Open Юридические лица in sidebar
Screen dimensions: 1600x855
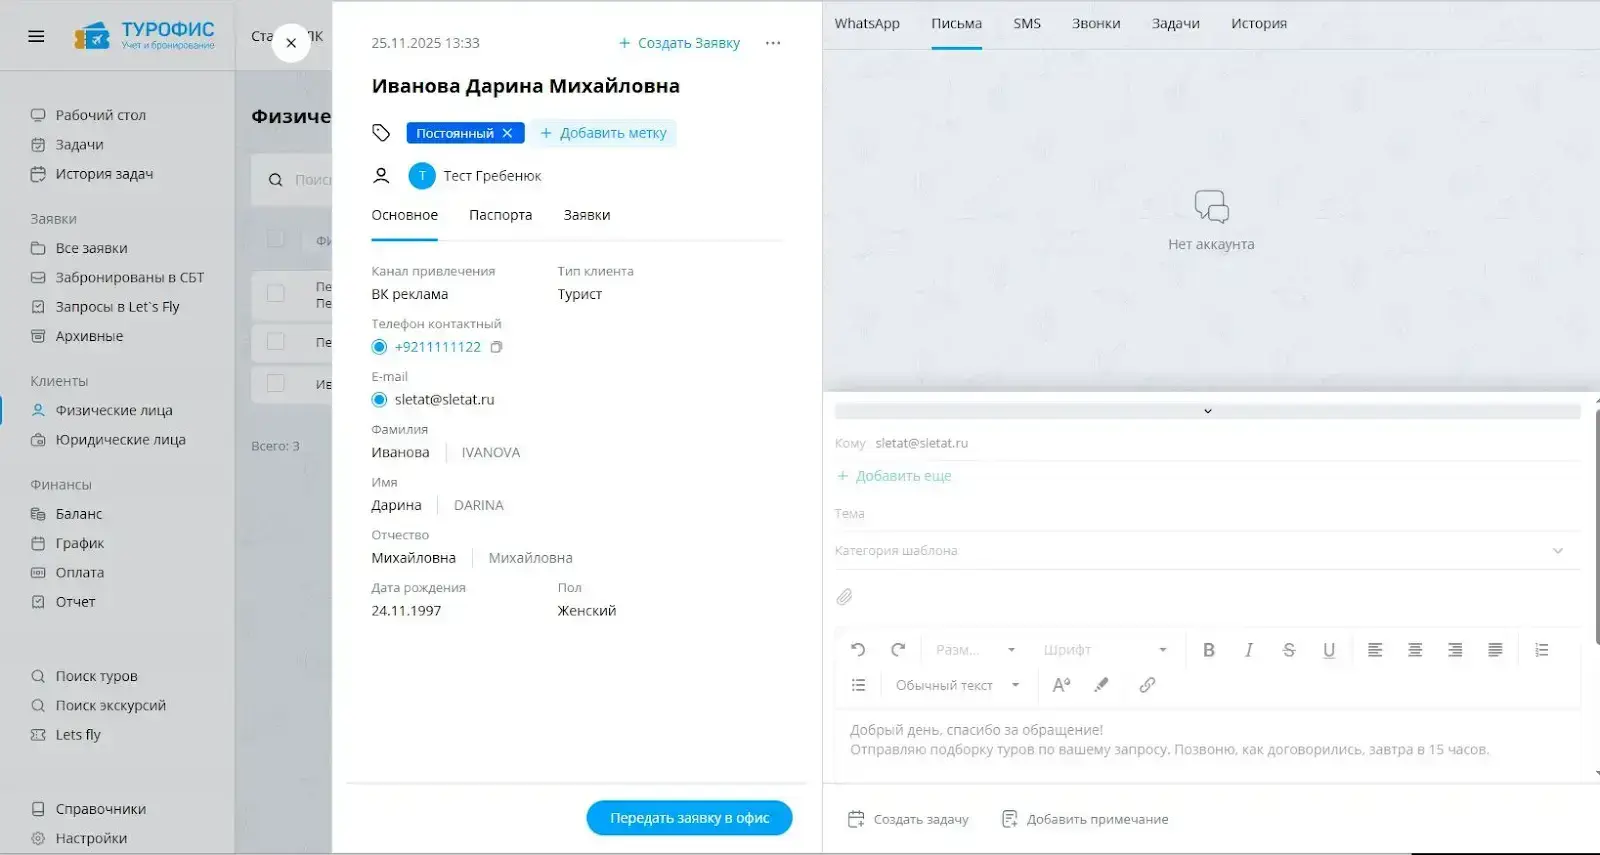point(120,440)
